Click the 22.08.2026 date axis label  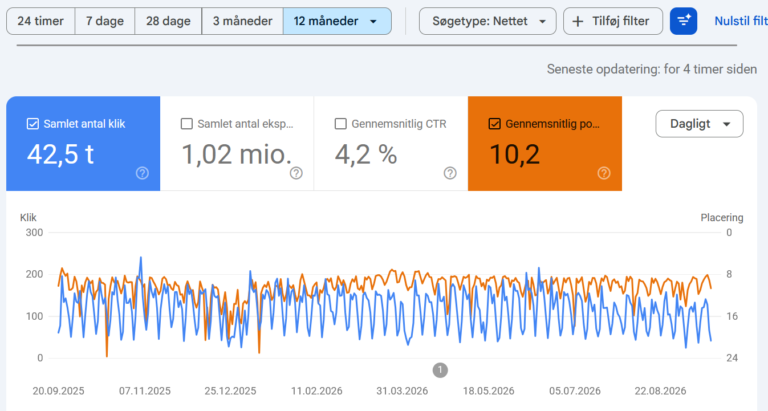(x=660, y=391)
